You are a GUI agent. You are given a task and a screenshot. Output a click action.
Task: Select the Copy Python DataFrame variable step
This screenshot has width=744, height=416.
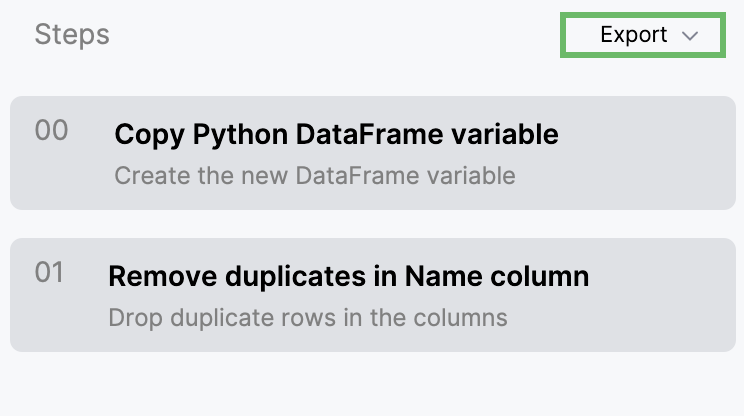pos(372,153)
